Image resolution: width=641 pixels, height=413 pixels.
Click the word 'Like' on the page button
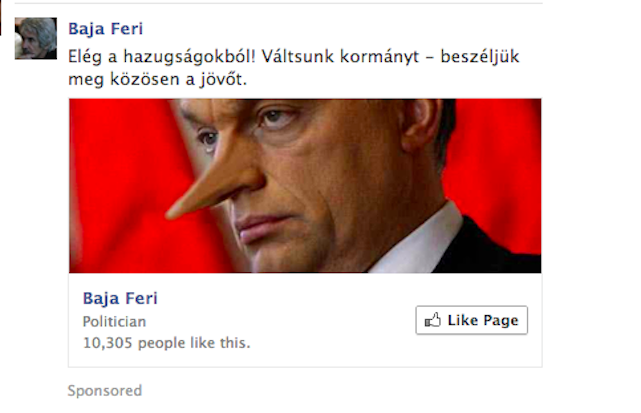click(463, 320)
